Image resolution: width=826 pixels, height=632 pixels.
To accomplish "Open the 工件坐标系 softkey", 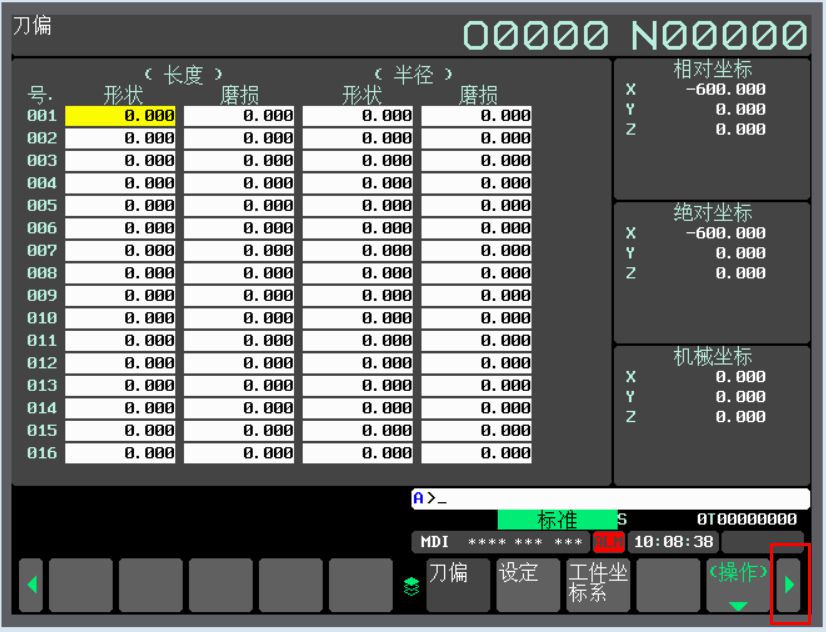I will [598, 585].
